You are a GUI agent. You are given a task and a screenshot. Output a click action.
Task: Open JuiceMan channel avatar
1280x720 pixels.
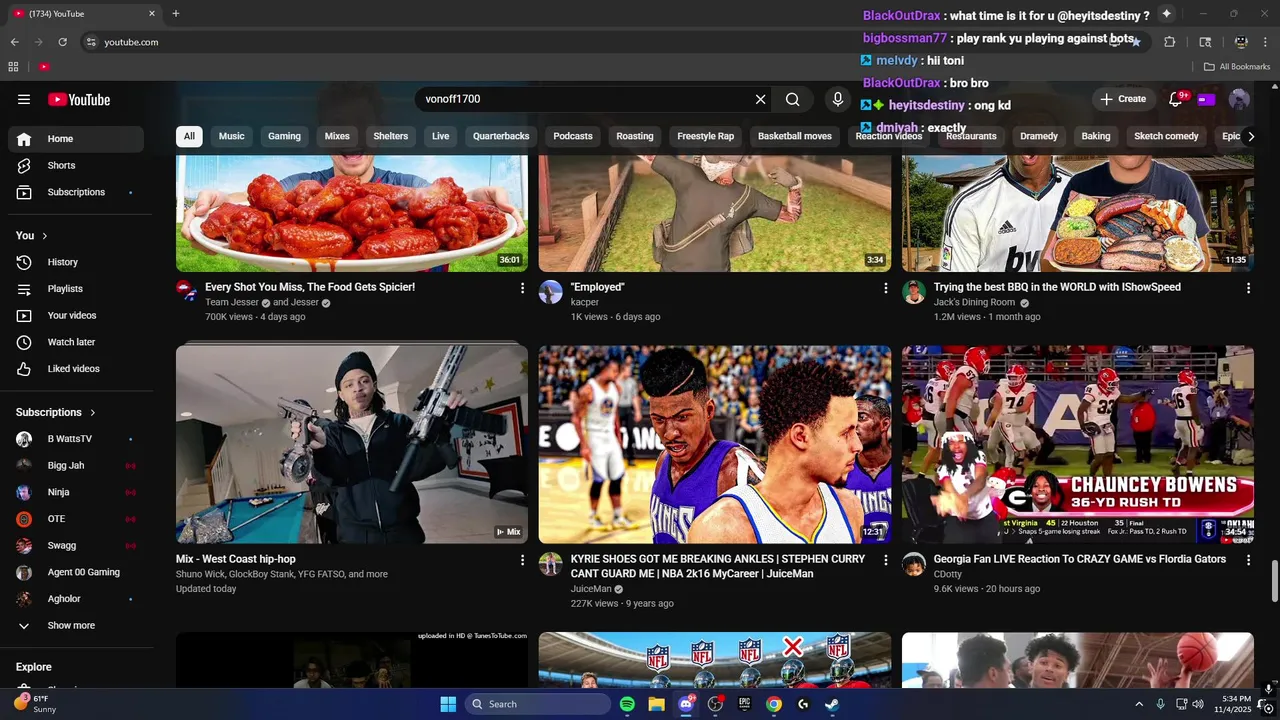click(x=551, y=564)
